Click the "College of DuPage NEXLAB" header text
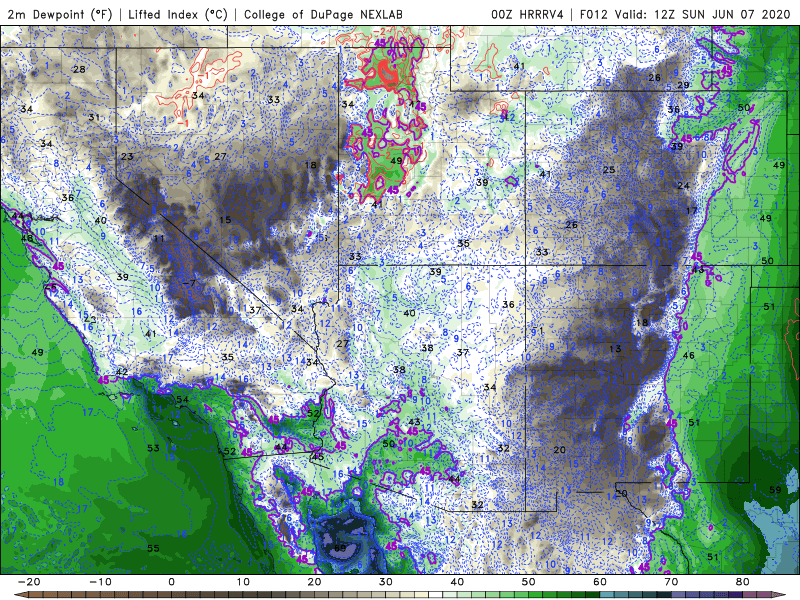The height and width of the screenshot is (600, 800). (x=323, y=14)
